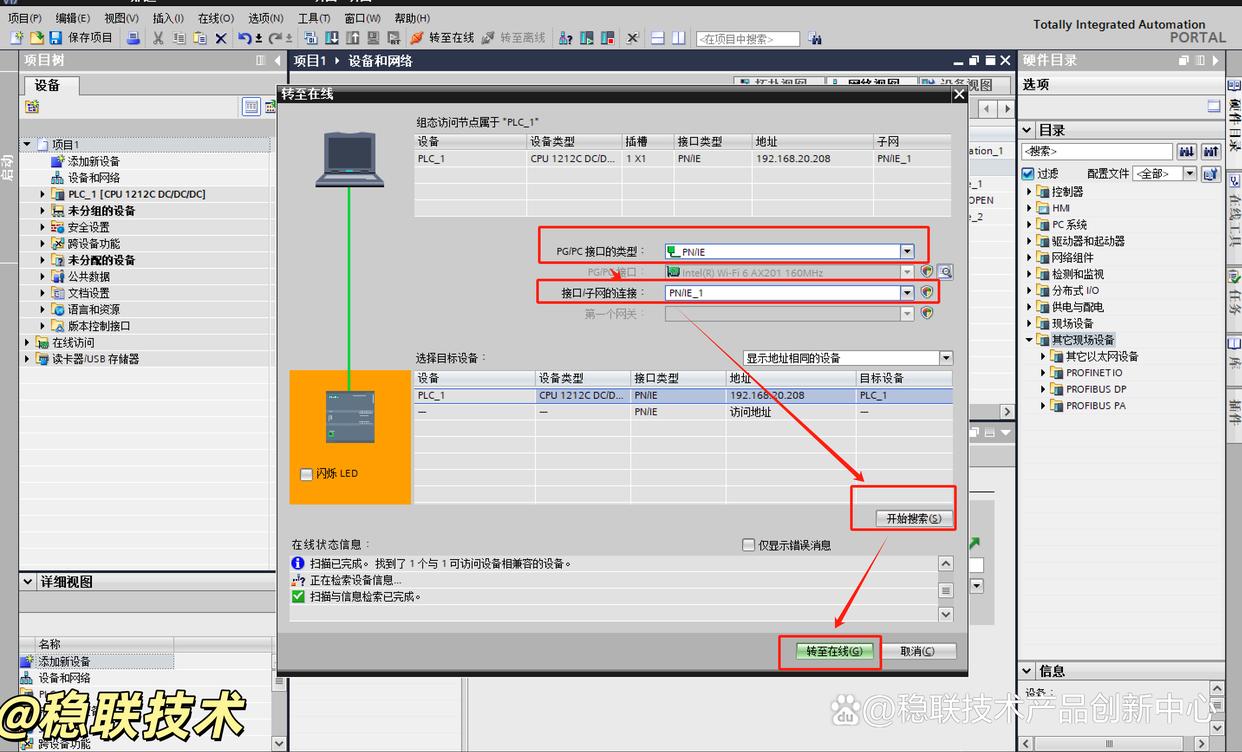Toggle the 闪烁 LED checkbox
Viewport: 1242px width, 752px height.
[x=307, y=474]
